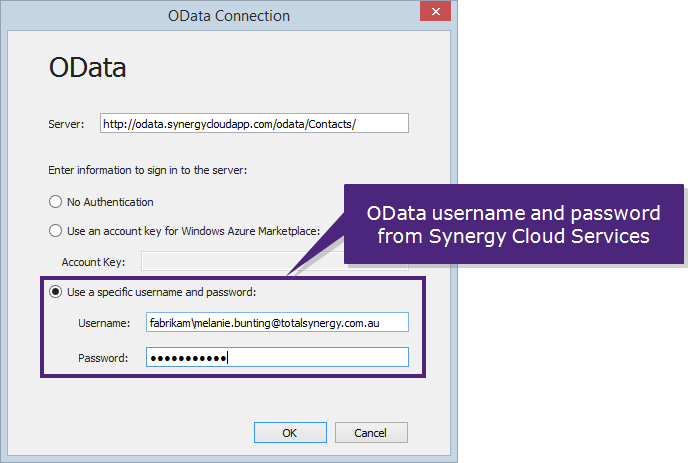Click the Account Key text field
This screenshot has width=698, height=463.
point(243,261)
